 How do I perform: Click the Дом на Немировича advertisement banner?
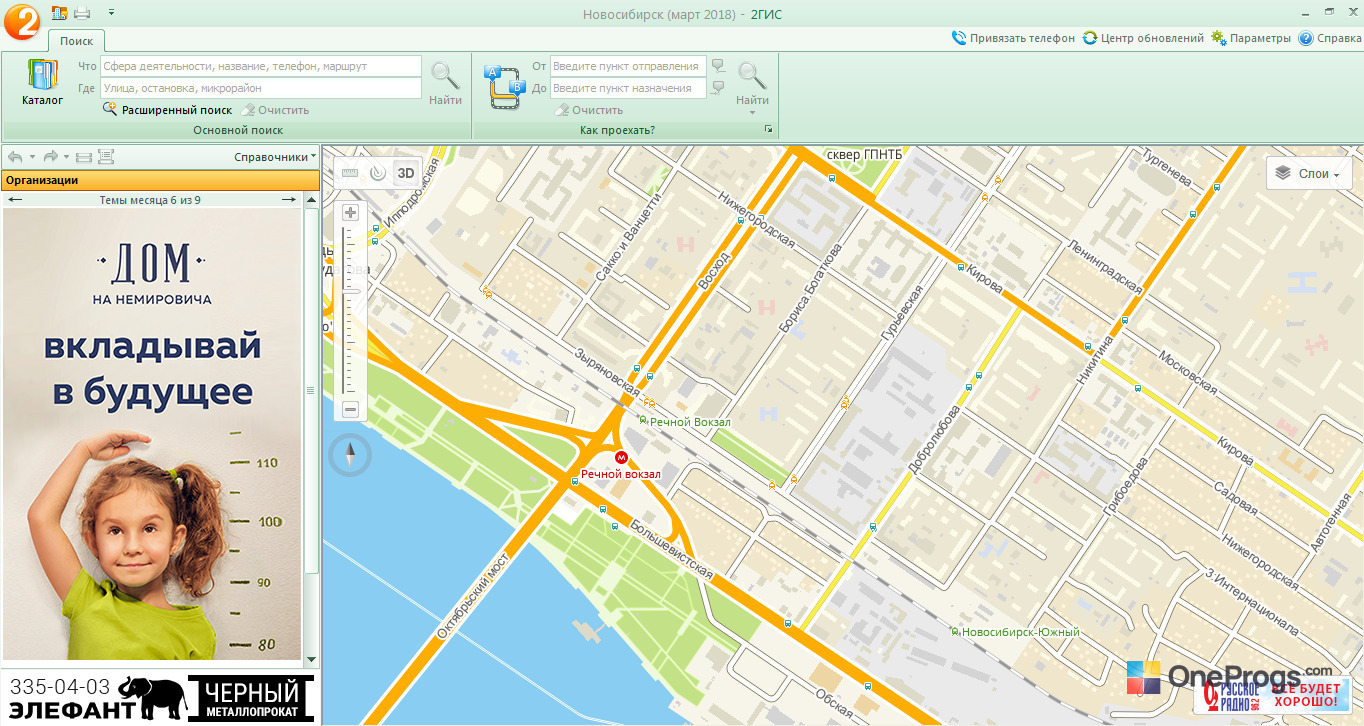151,434
